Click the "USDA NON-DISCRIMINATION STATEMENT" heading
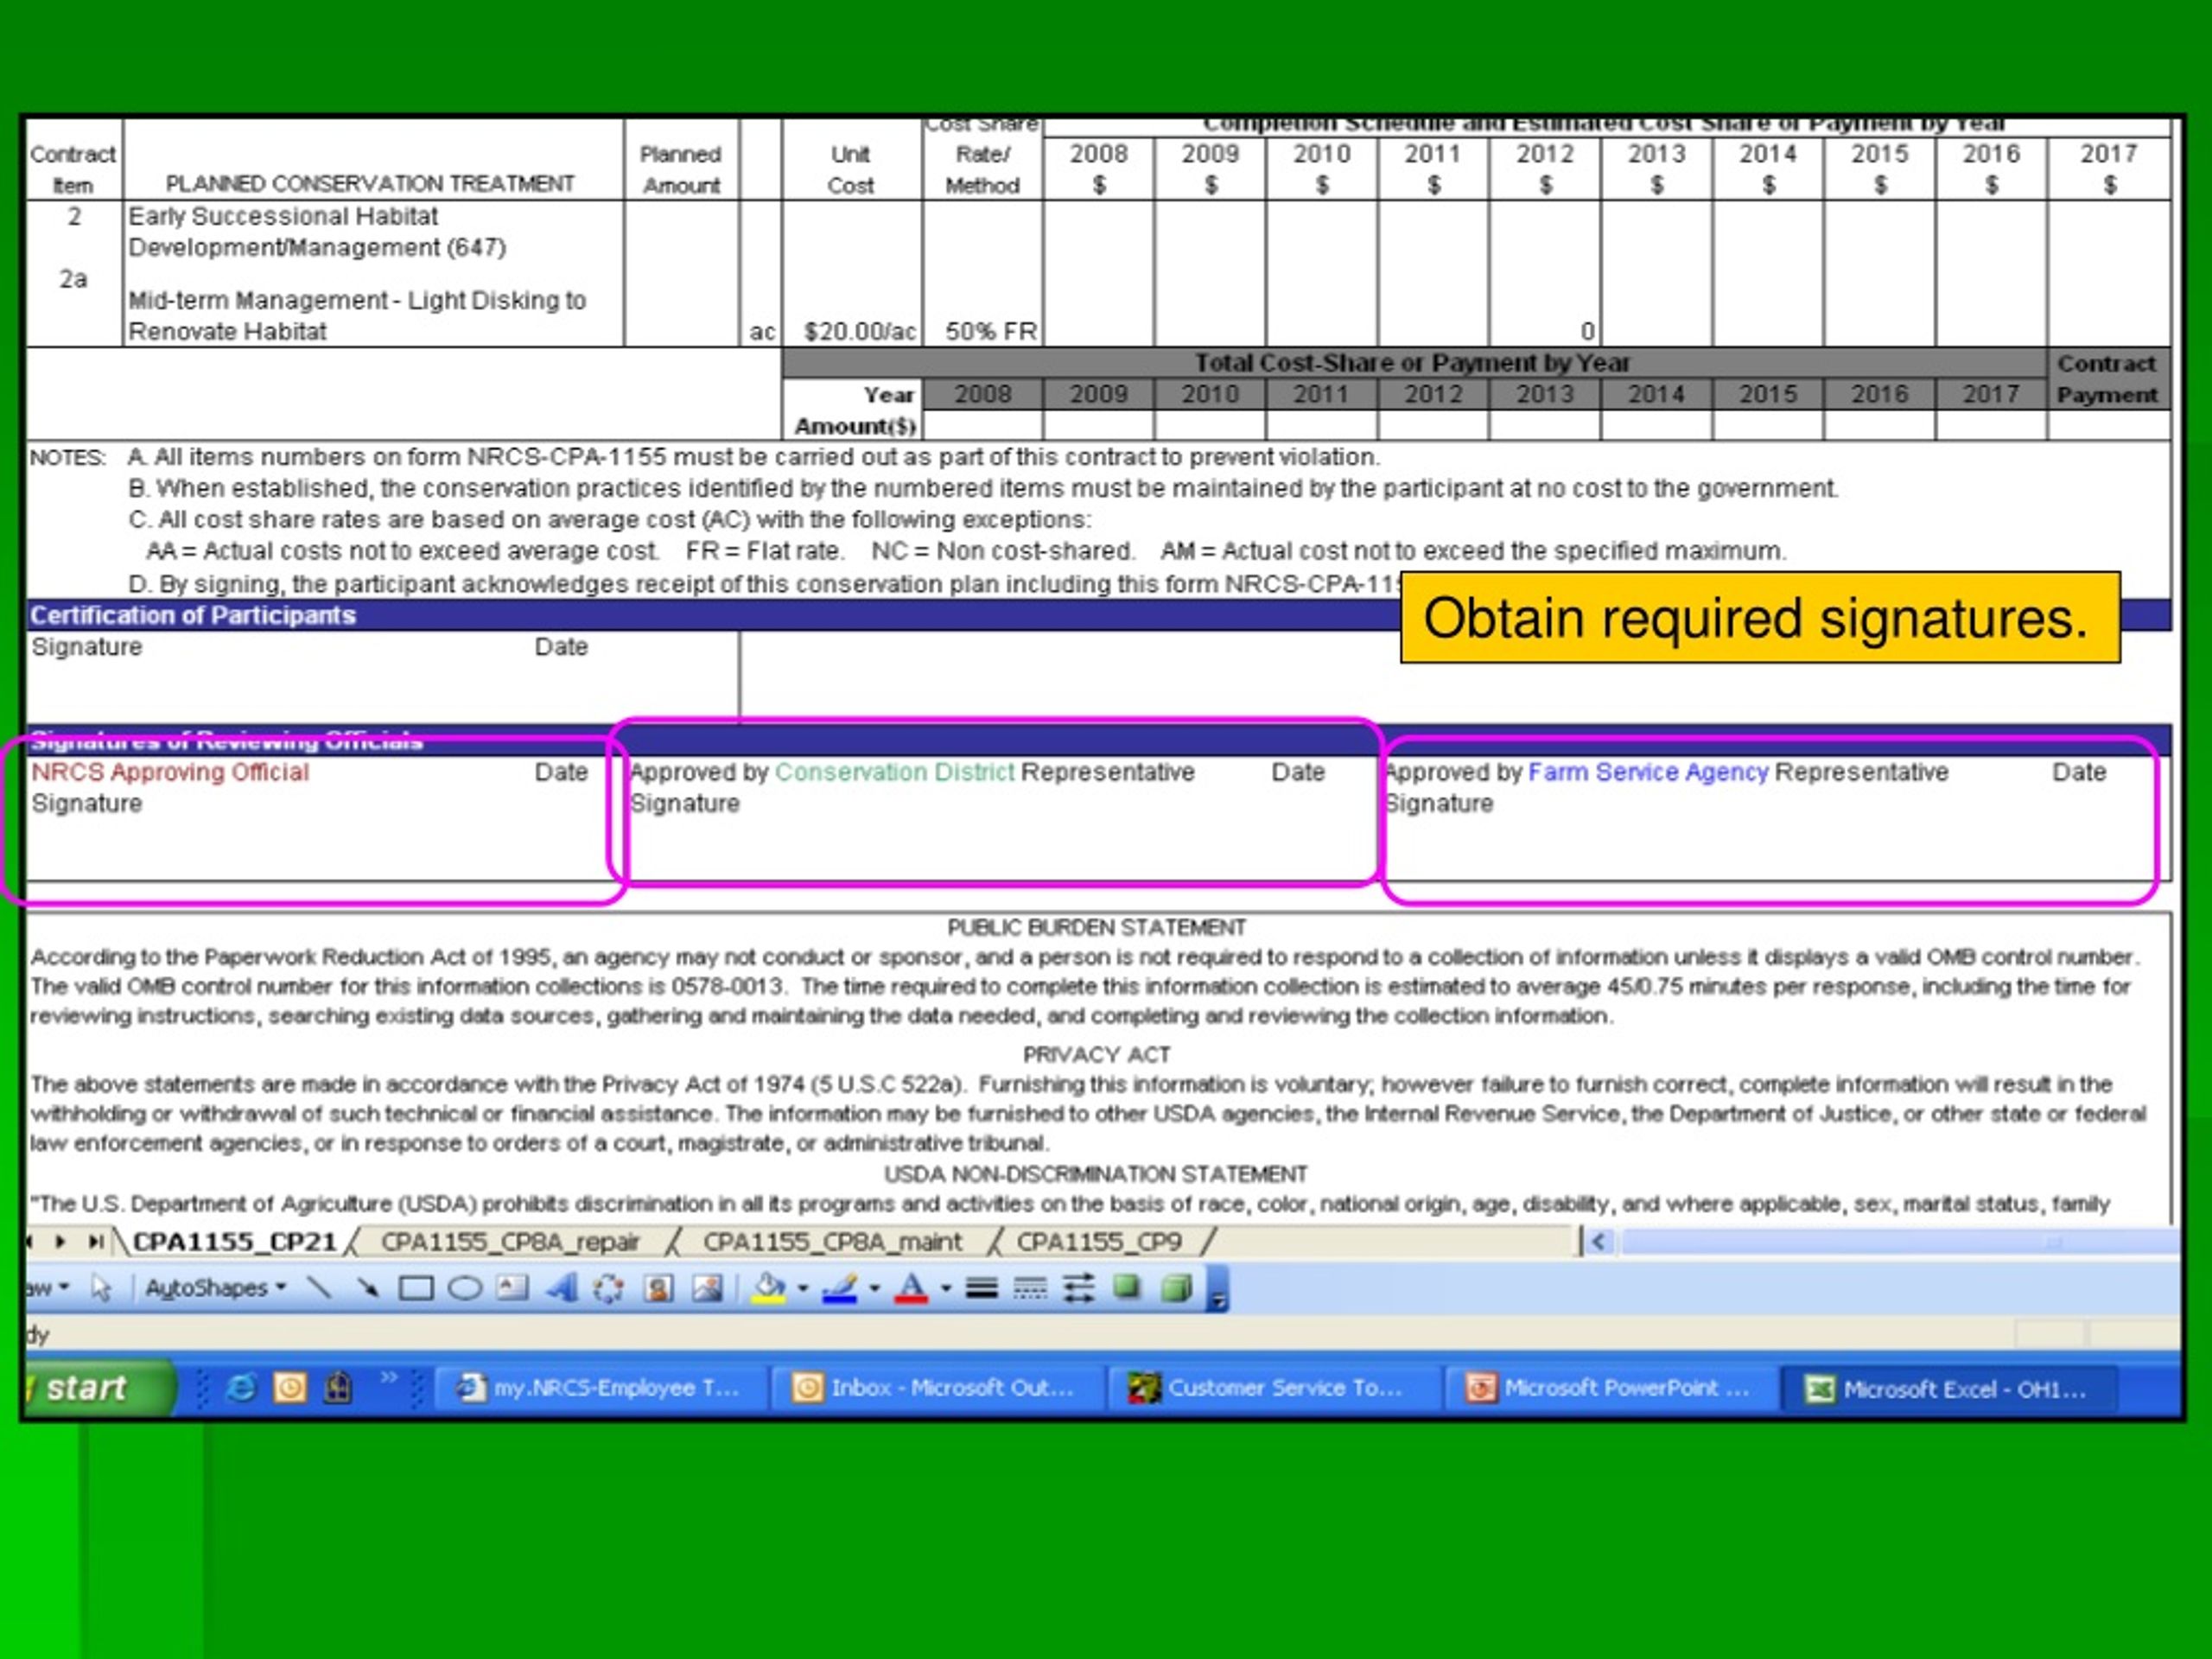This screenshot has height=1659, width=2212. pyautogui.click(x=1095, y=1173)
